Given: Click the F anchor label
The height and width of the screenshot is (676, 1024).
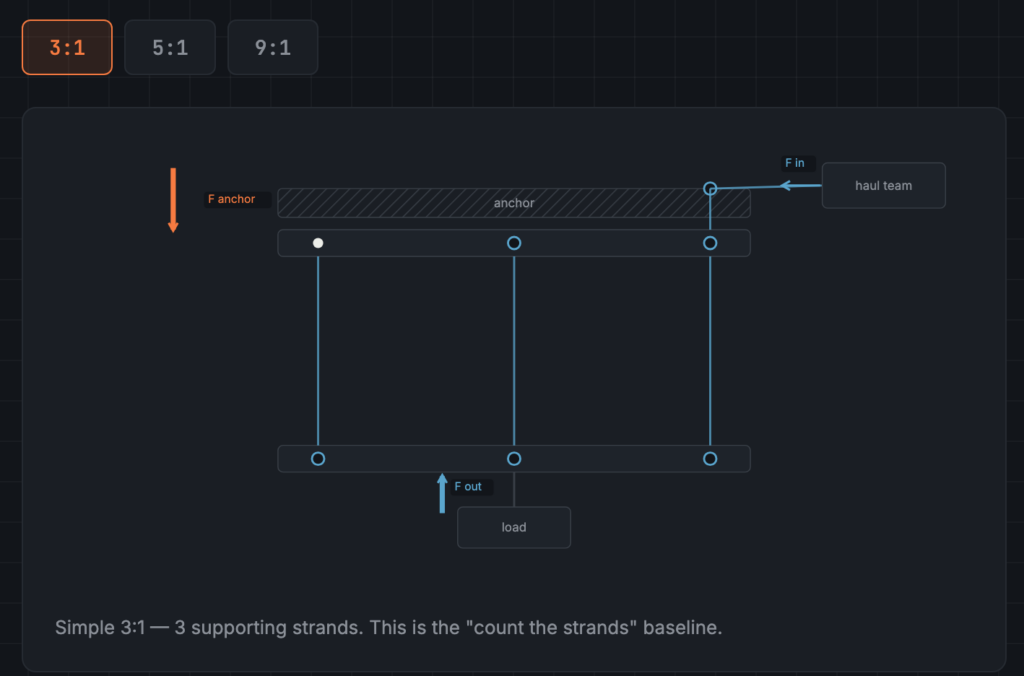Looking at the screenshot, I should click(x=232, y=199).
